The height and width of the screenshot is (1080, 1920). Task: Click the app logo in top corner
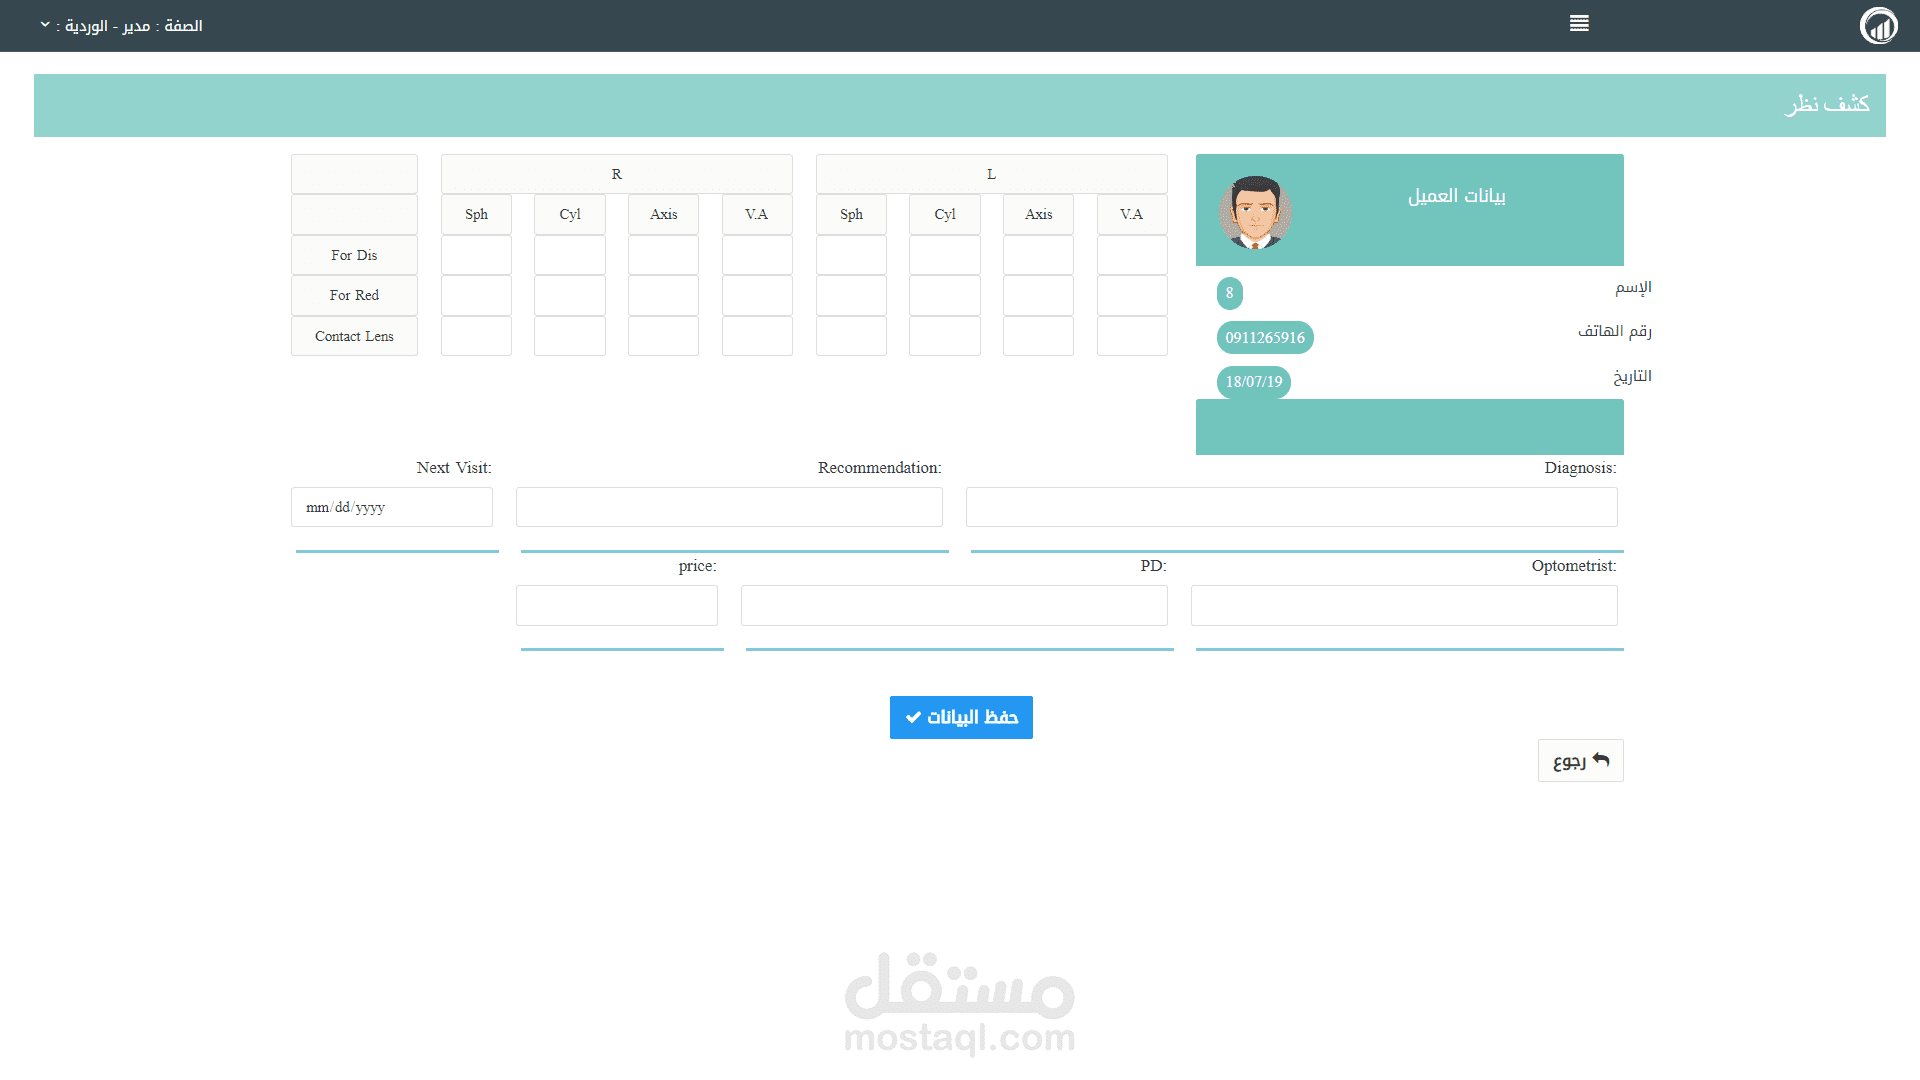[x=1878, y=26]
